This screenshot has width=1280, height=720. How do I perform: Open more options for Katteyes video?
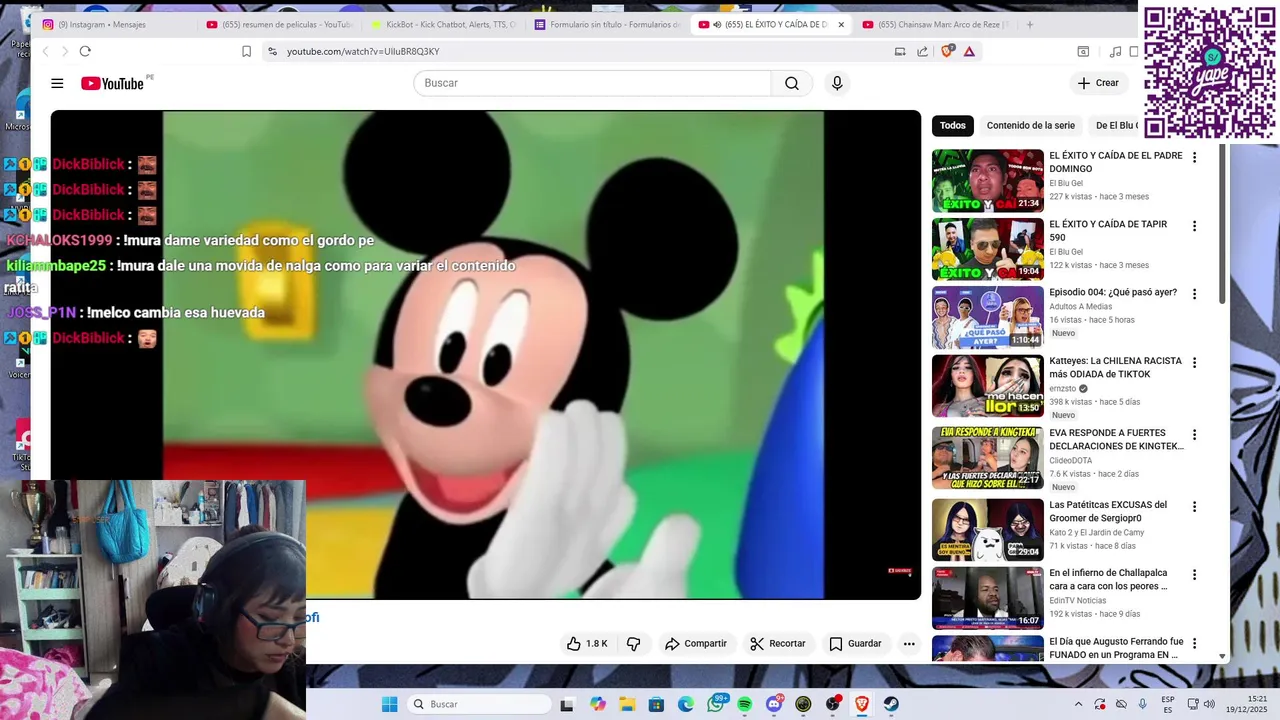pyautogui.click(x=1194, y=362)
